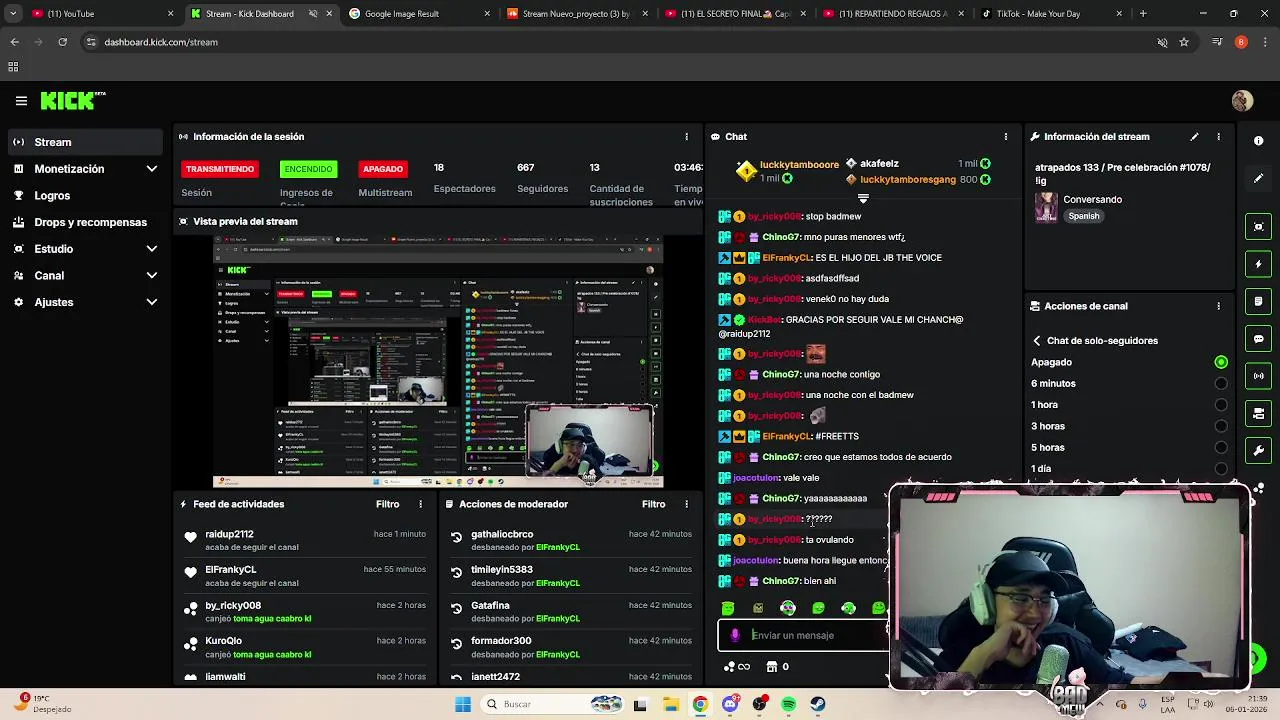Open the Información de la sesión options menu

click(x=686, y=137)
